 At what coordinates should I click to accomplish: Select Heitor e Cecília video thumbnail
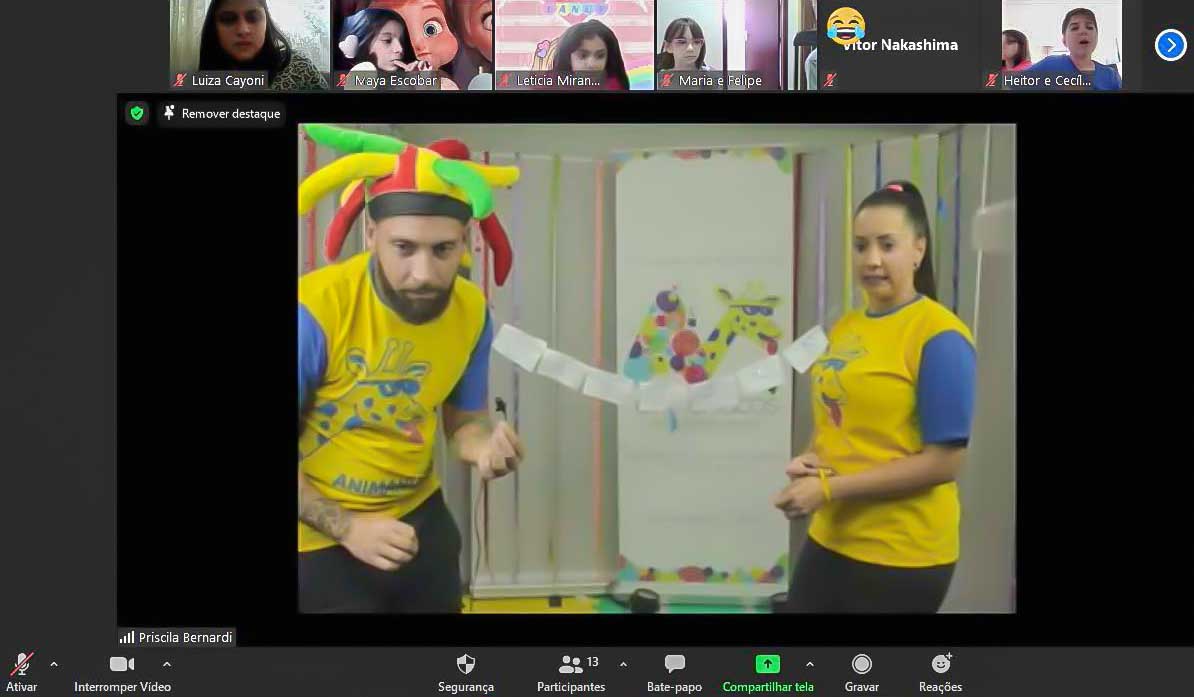tap(1061, 45)
